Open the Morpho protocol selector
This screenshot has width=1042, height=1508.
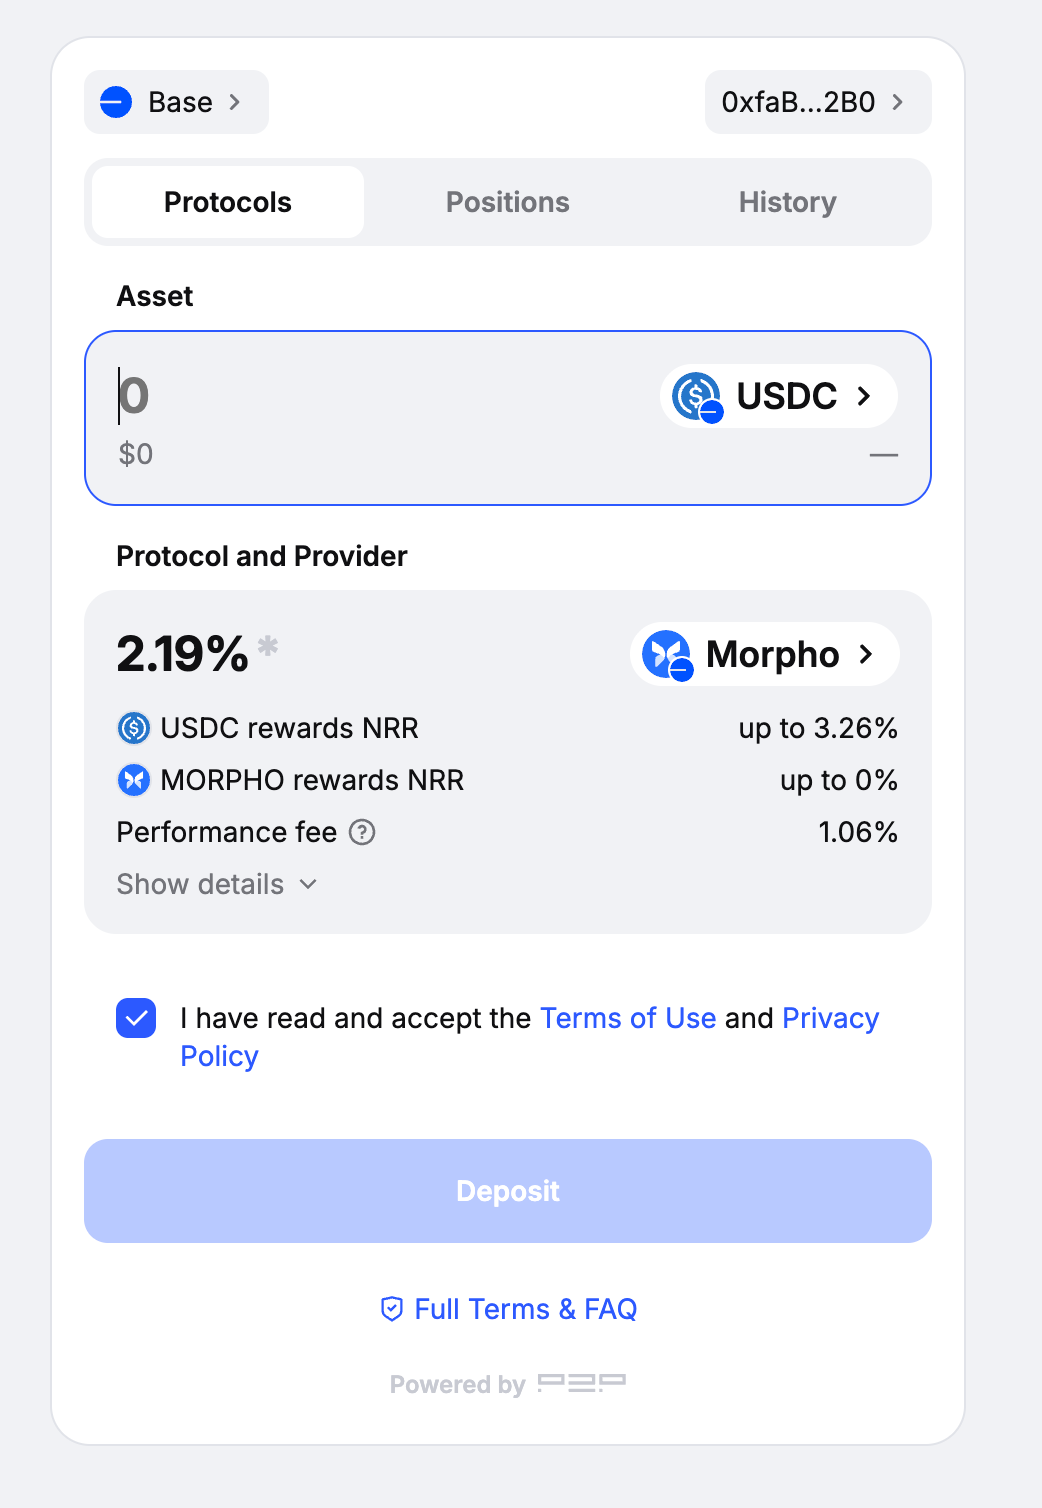click(765, 655)
